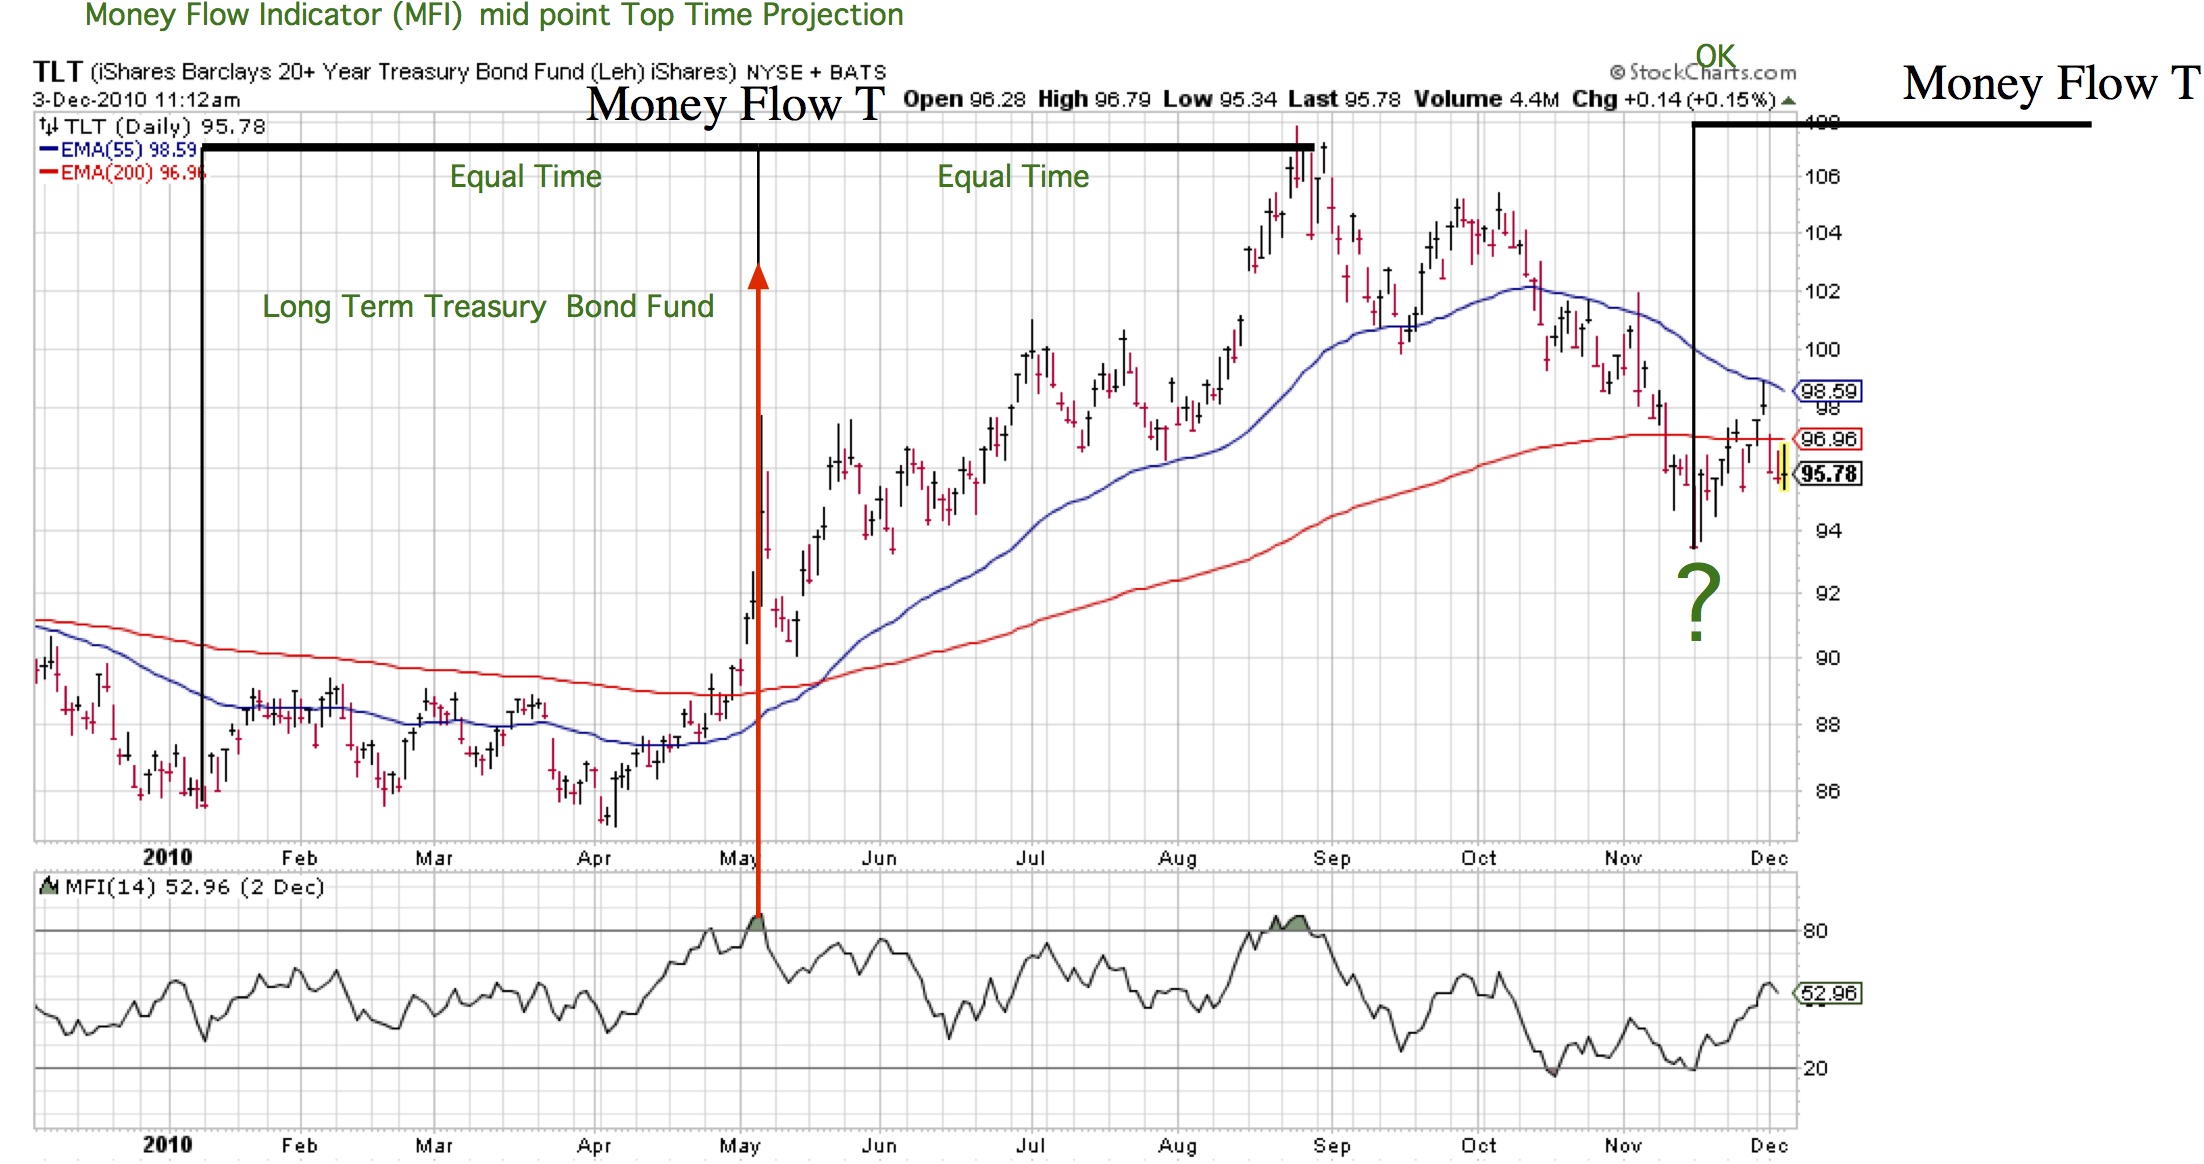Click the Long Term Treasury Bond Fund annotation
Viewport: 2204px width, 1164px height.
coord(488,307)
